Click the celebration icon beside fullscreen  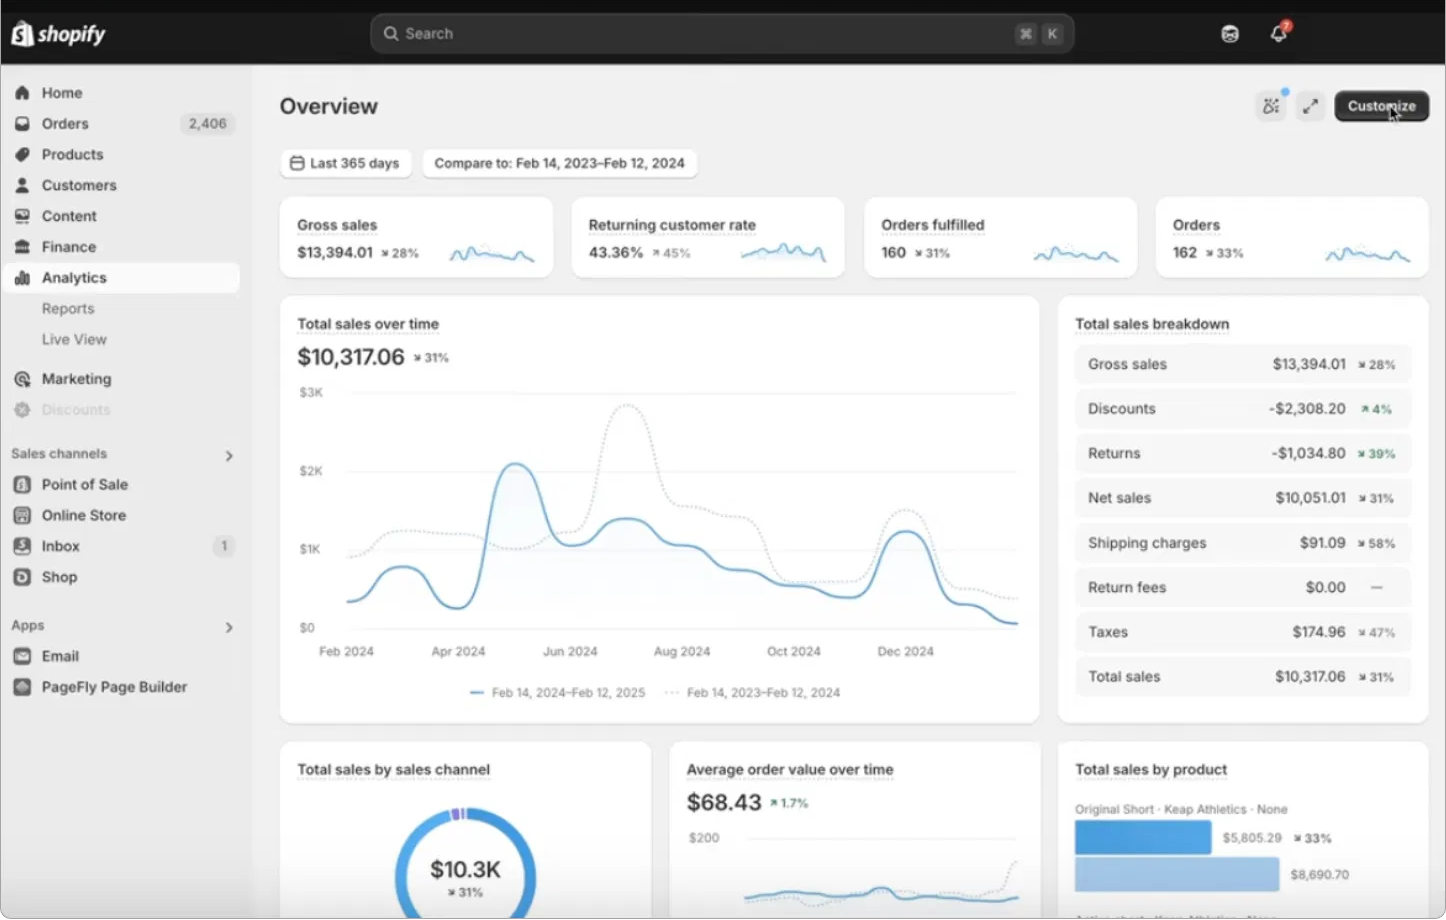[1271, 106]
